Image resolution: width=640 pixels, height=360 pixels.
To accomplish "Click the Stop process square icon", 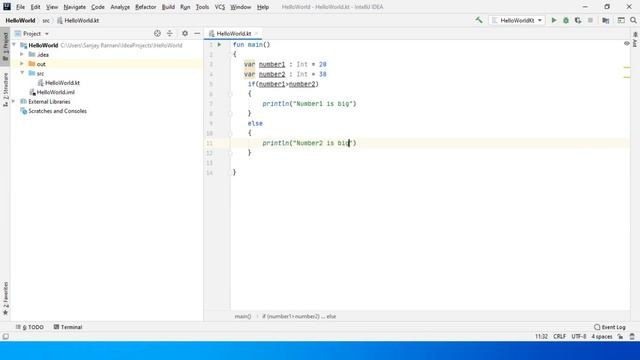I will pyautogui.click(x=590, y=20).
